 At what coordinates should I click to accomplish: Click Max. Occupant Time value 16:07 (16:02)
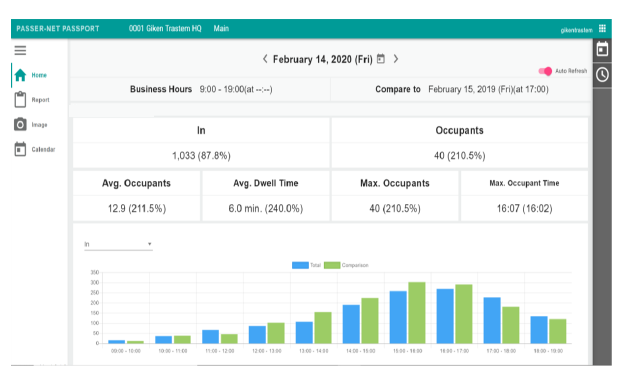[x=524, y=208]
